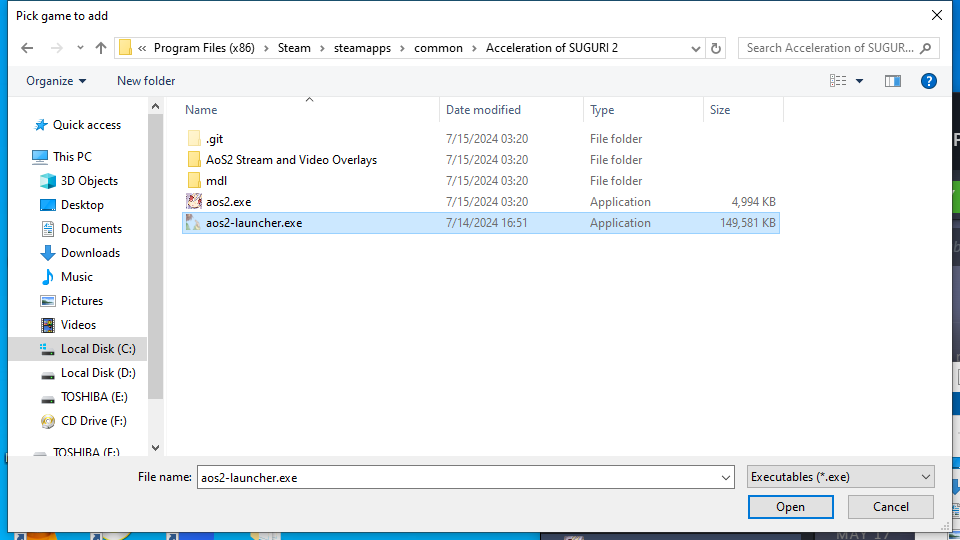Screen dimensions: 960x540
Task: Open the Organize menu
Action: pyautogui.click(x=56, y=81)
